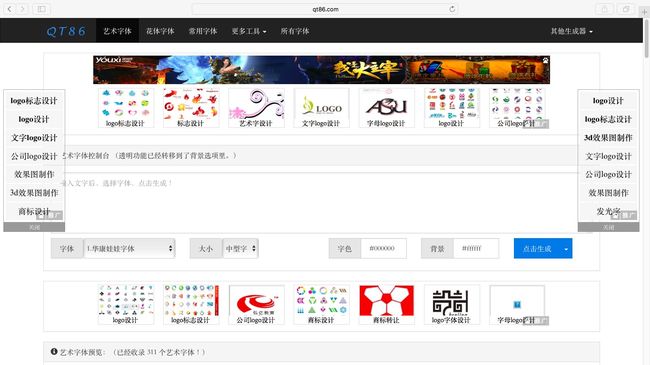650x365 pixels.
Task: Open the QT86 site logo
Action: [x=66, y=31]
